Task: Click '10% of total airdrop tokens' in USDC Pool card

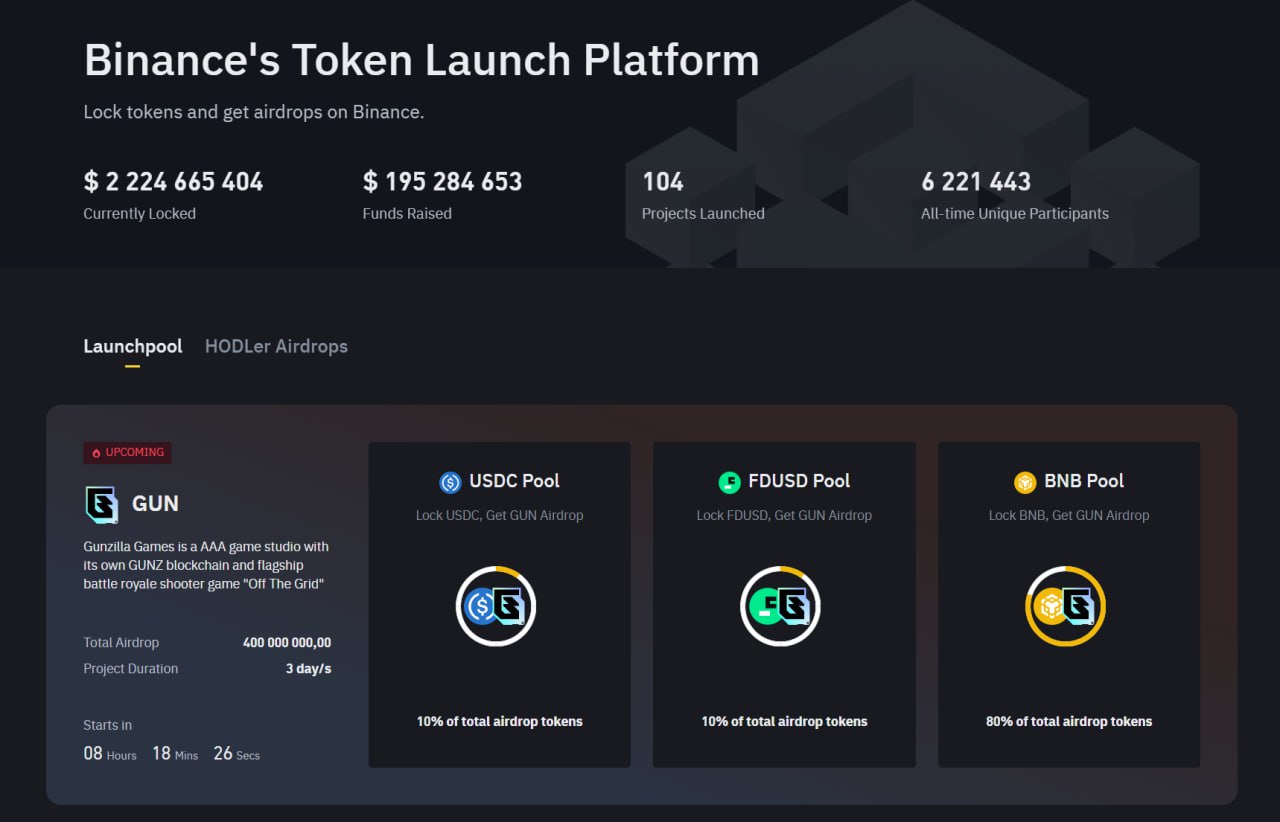Action: point(499,721)
